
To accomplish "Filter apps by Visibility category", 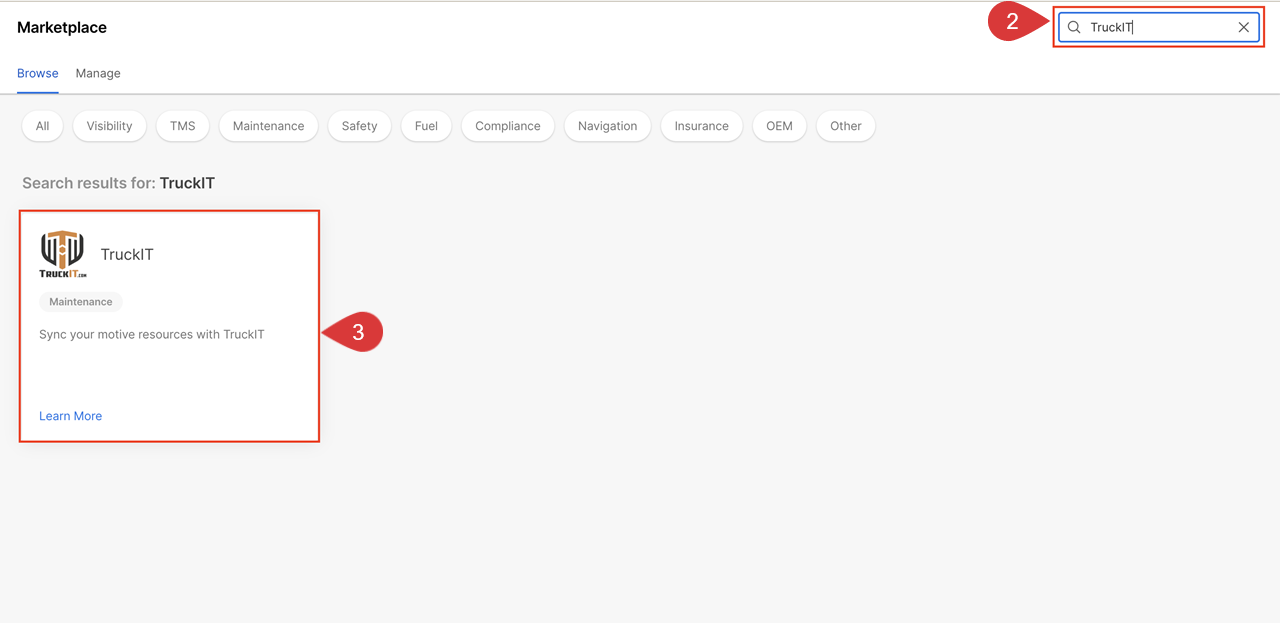I will point(109,126).
